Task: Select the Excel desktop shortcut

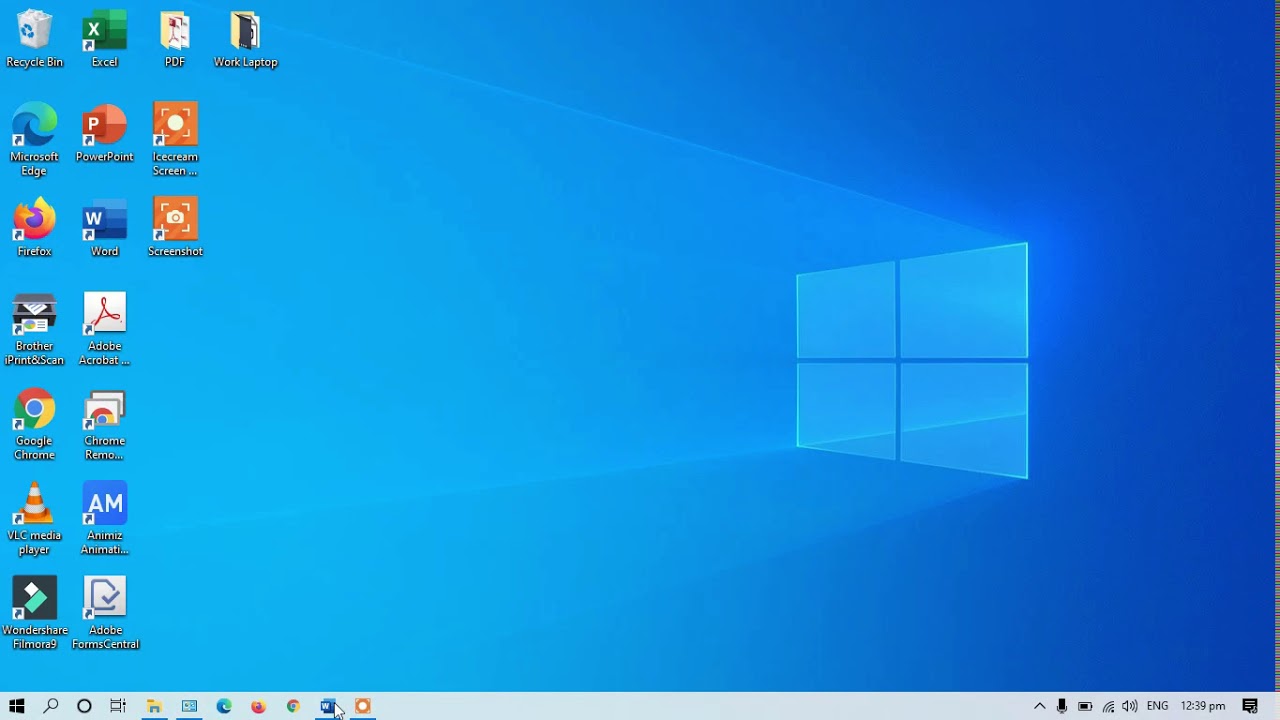Action: point(104,40)
